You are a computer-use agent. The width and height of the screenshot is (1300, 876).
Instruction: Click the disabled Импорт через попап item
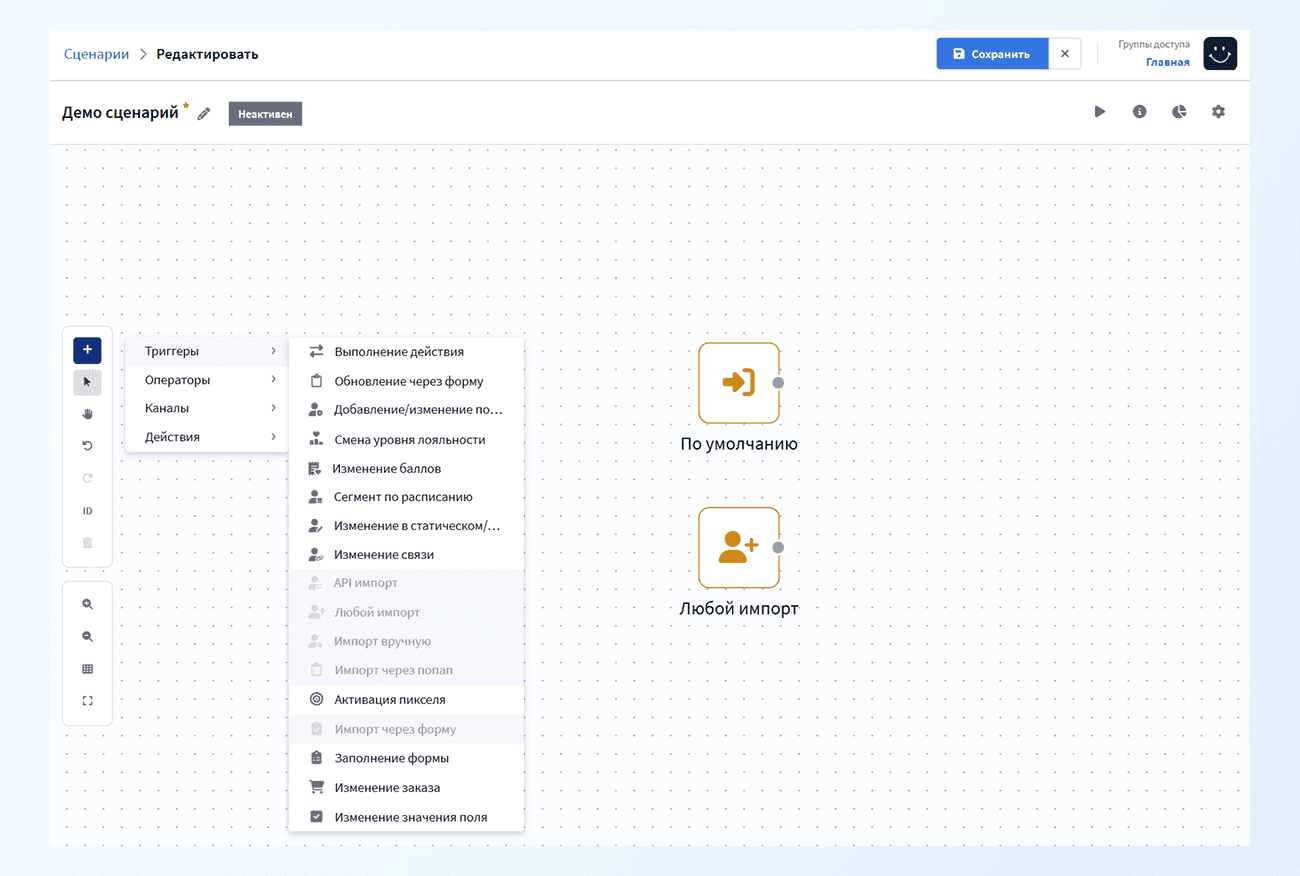point(406,670)
